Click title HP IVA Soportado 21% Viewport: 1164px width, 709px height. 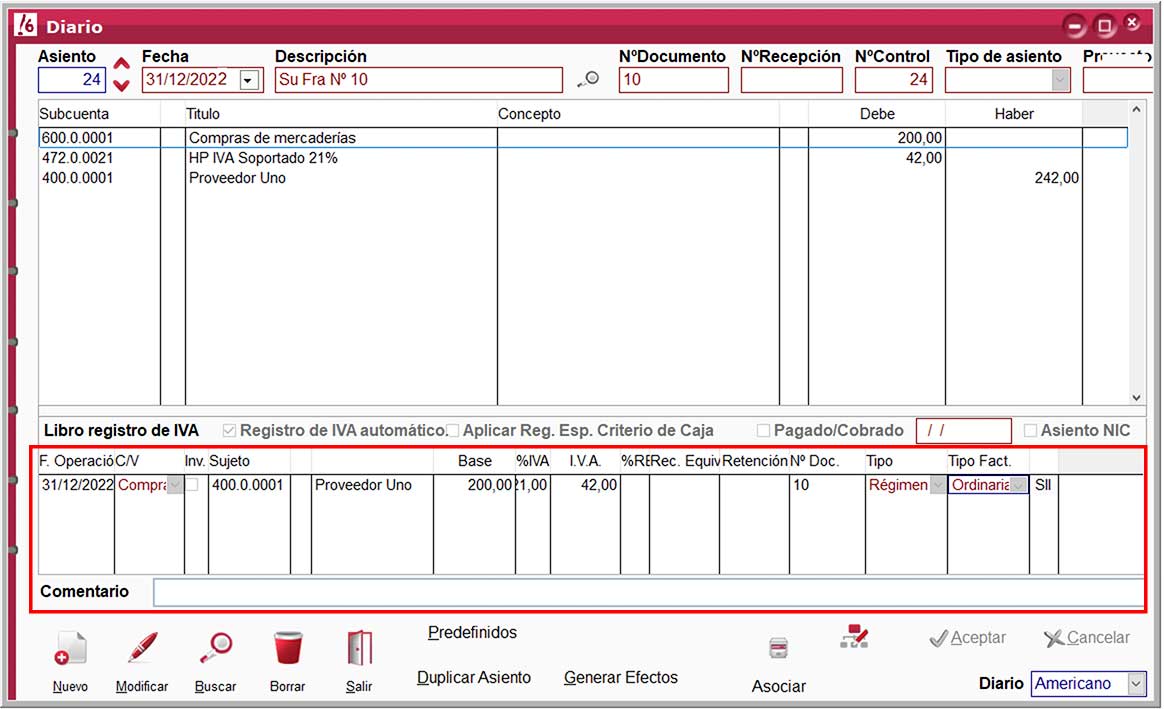[x=264, y=158]
